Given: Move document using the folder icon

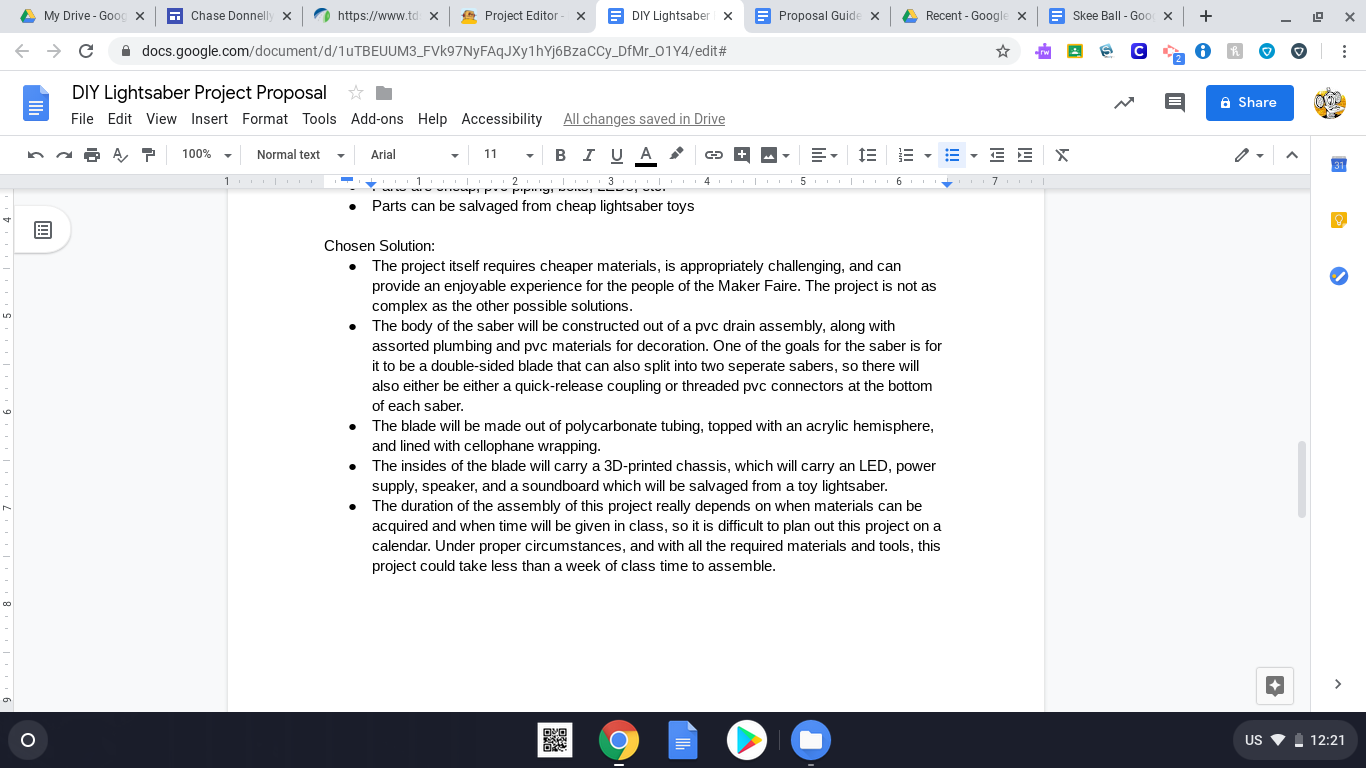Looking at the screenshot, I should point(384,93).
